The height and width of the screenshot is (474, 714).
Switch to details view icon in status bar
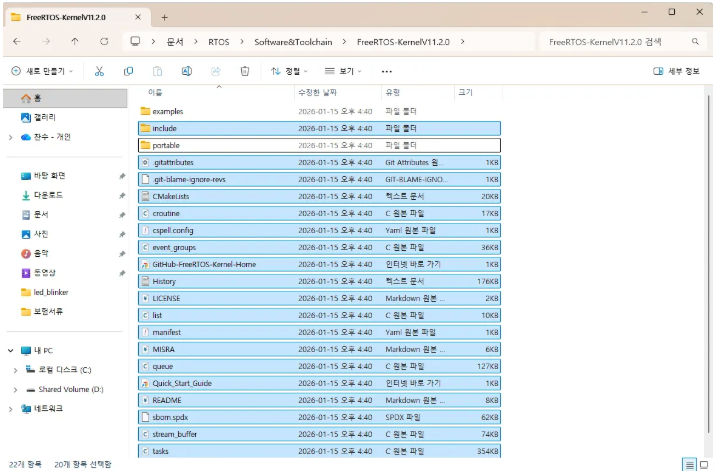pos(690,464)
